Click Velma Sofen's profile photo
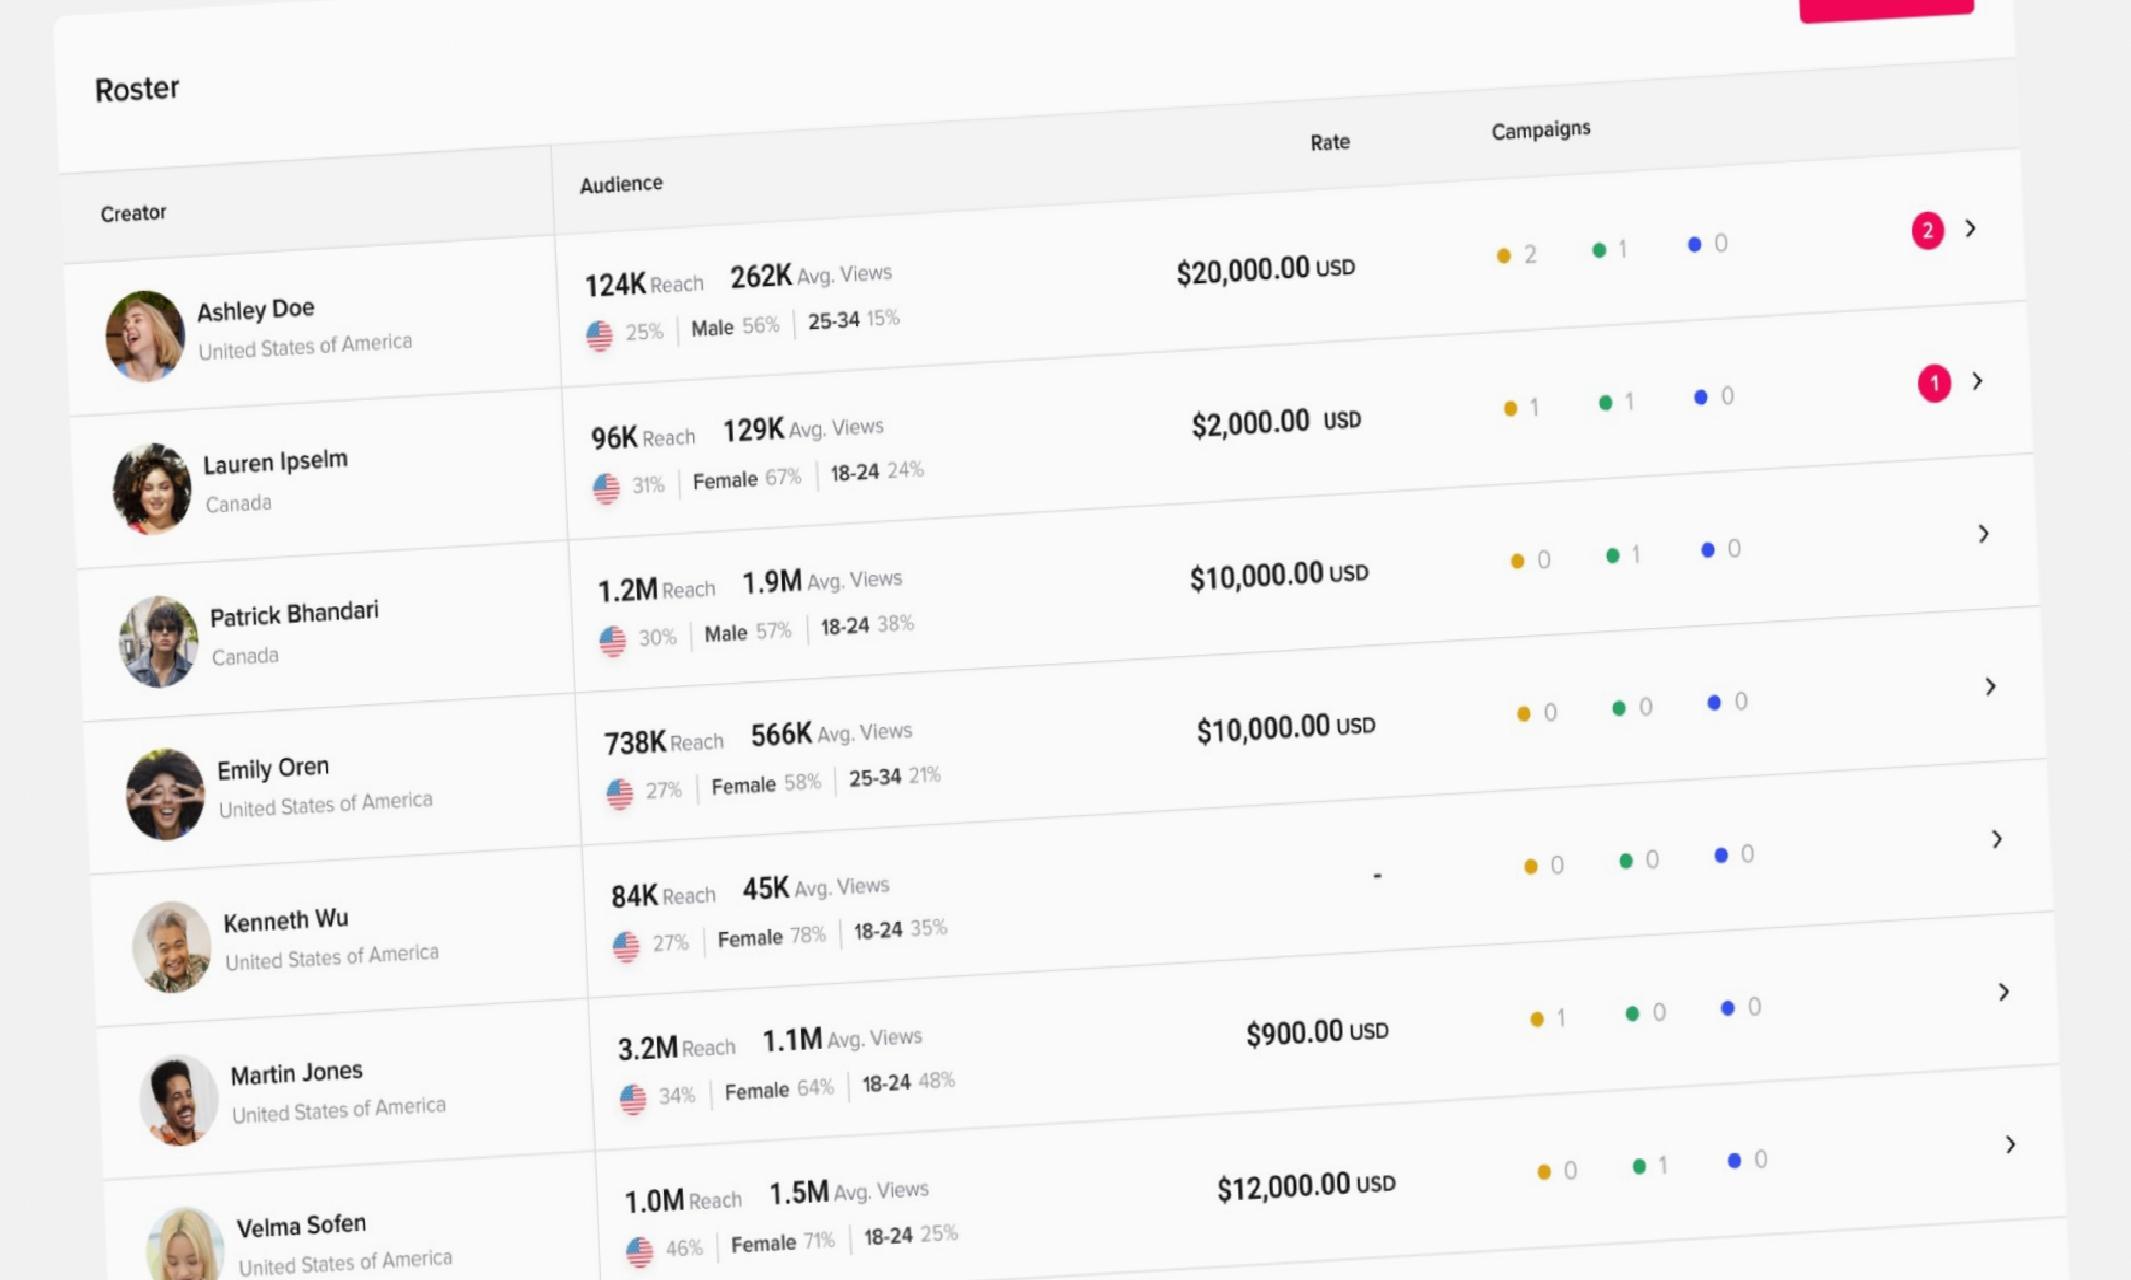Image resolution: width=2131 pixels, height=1280 pixels. pyautogui.click(x=186, y=1245)
